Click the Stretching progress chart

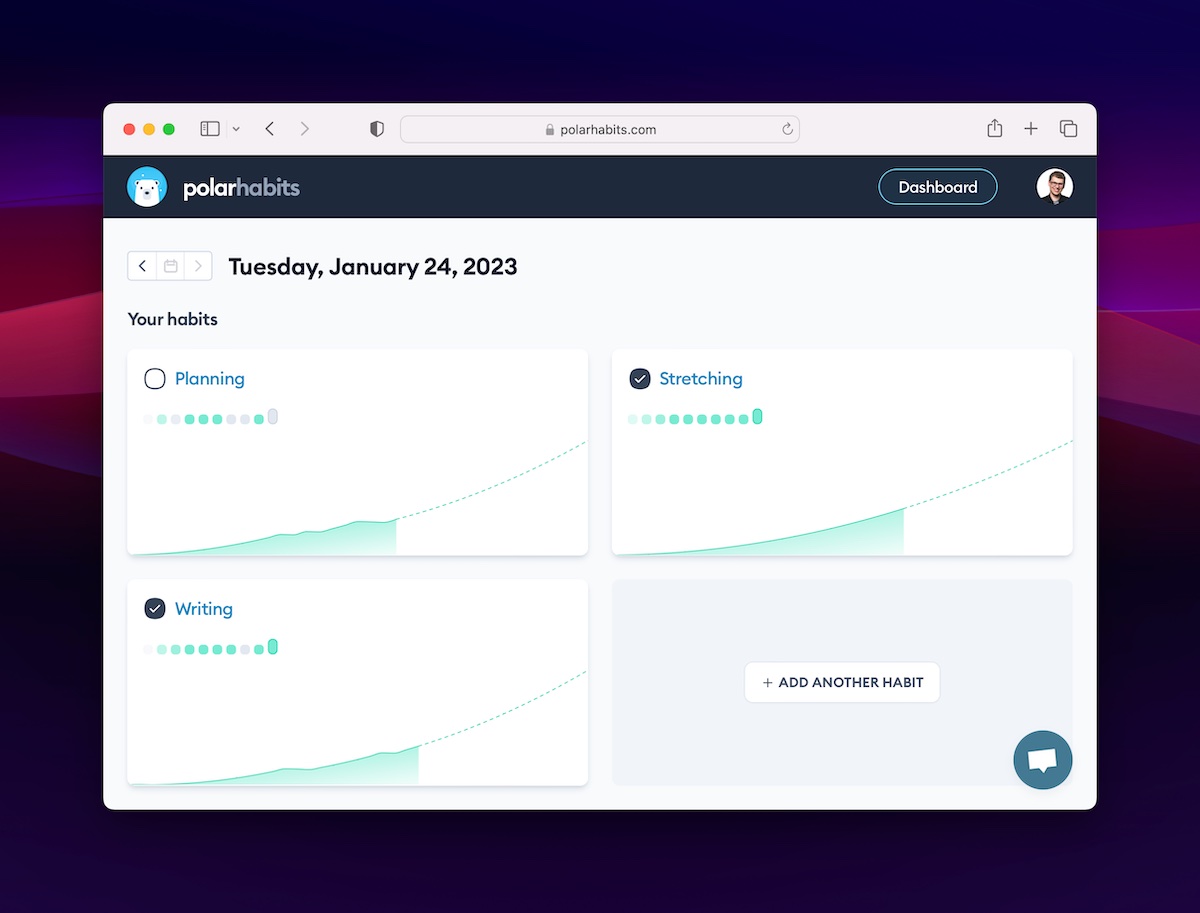(842, 497)
